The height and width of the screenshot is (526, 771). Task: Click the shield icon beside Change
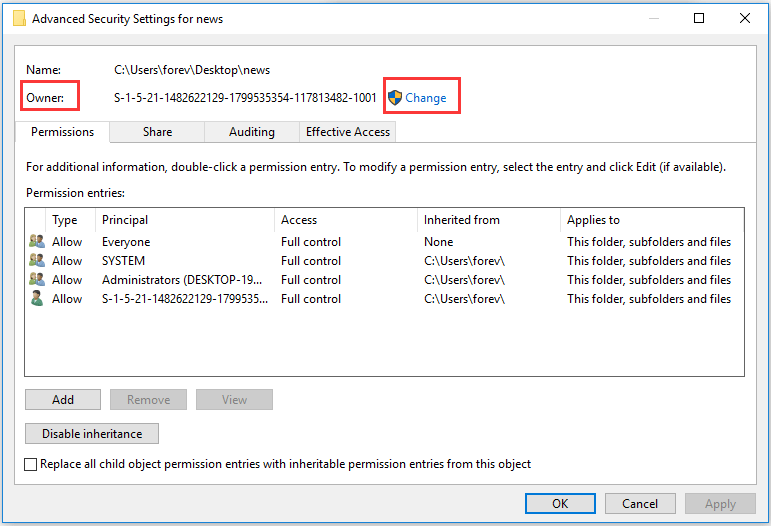tap(395, 98)
